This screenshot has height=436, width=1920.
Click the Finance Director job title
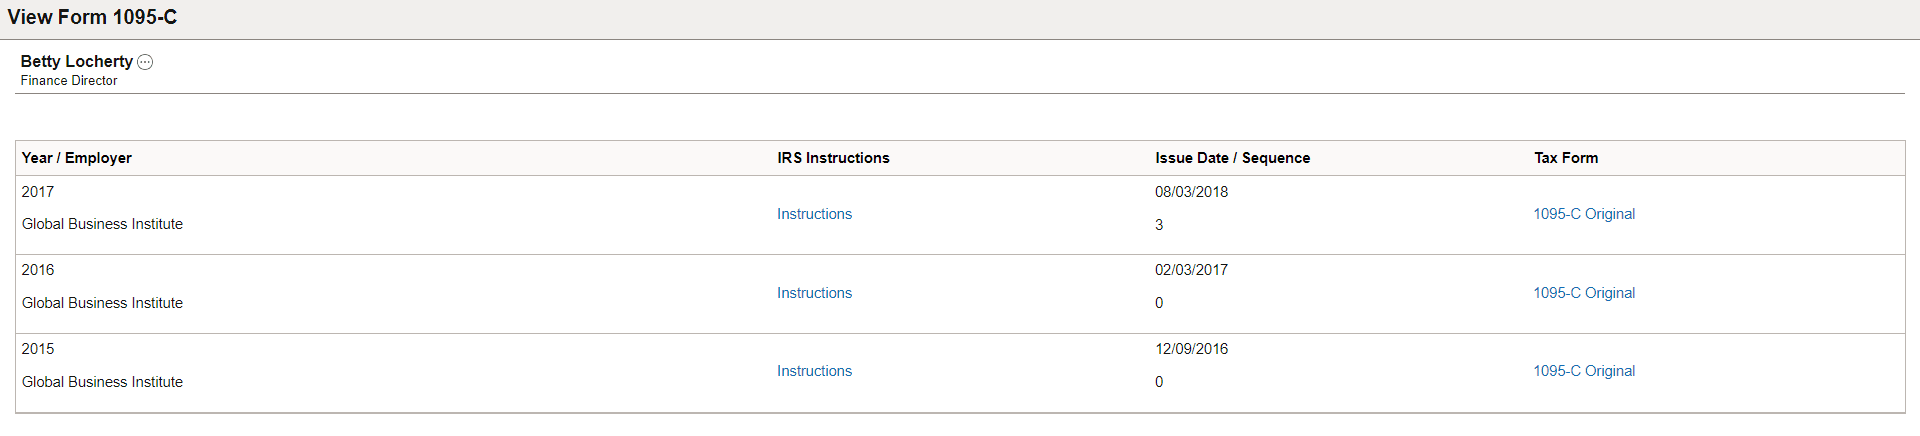pyautogui.click(x=69, y=81)
